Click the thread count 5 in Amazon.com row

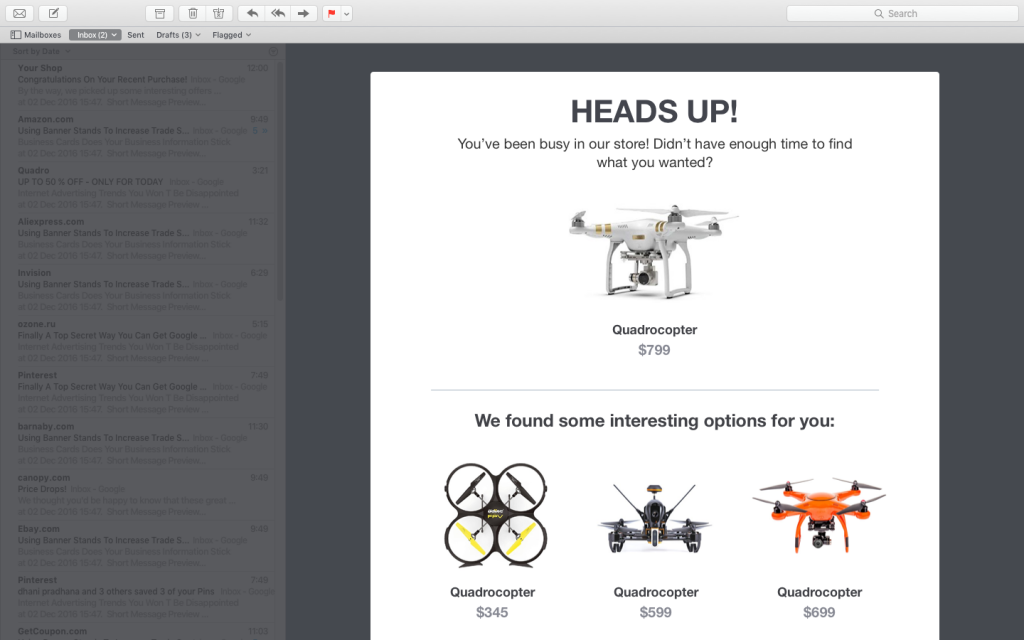(255, 131)
